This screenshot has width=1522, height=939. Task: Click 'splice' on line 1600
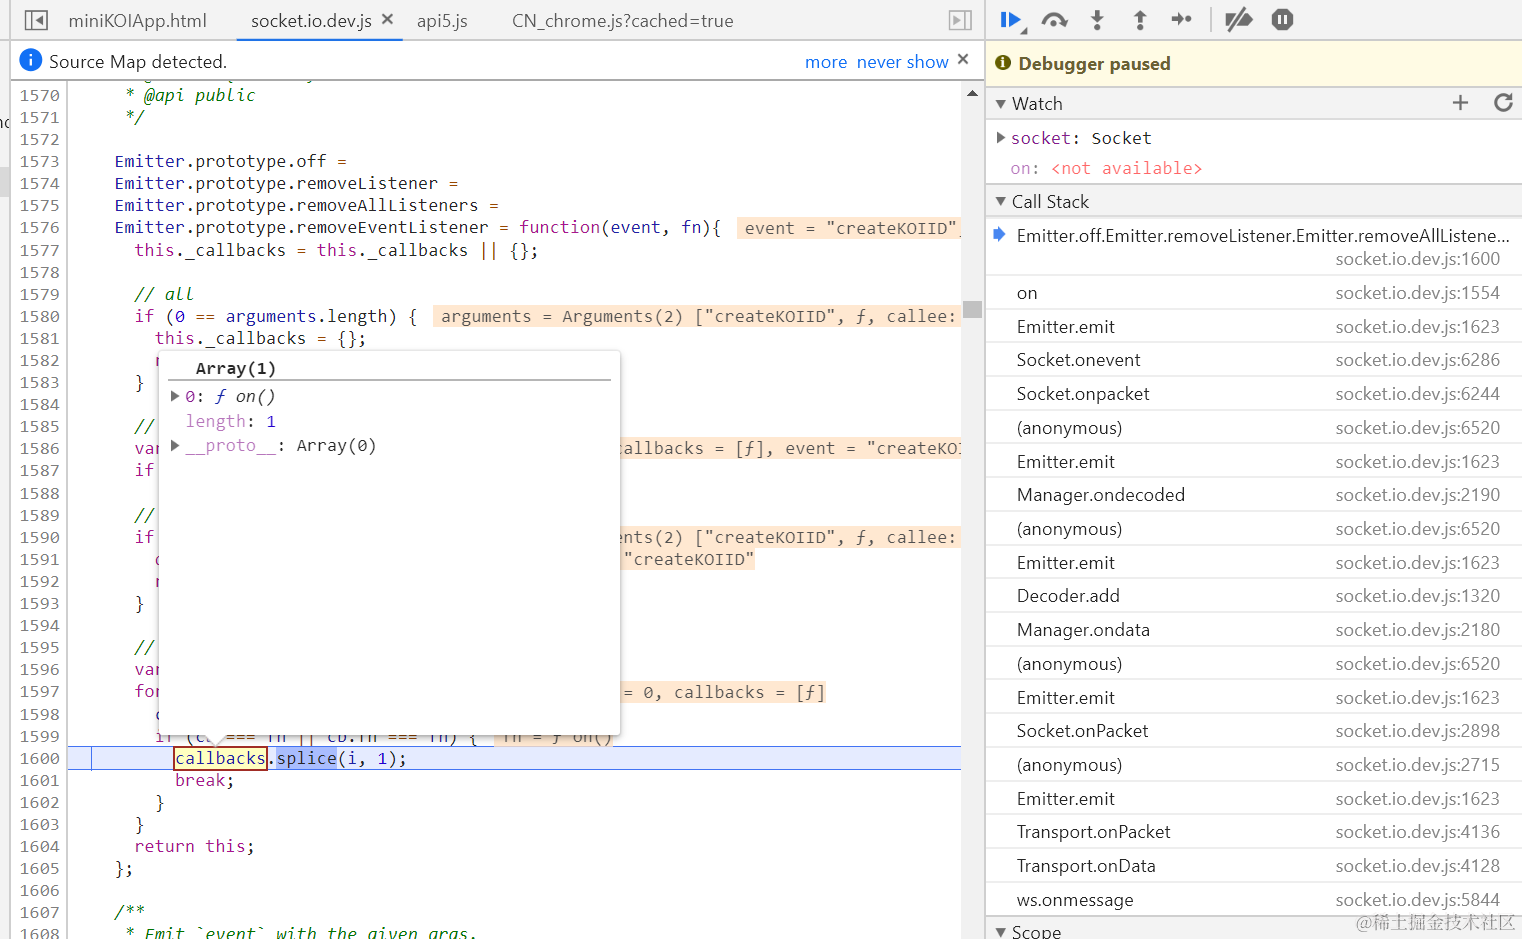306,758
